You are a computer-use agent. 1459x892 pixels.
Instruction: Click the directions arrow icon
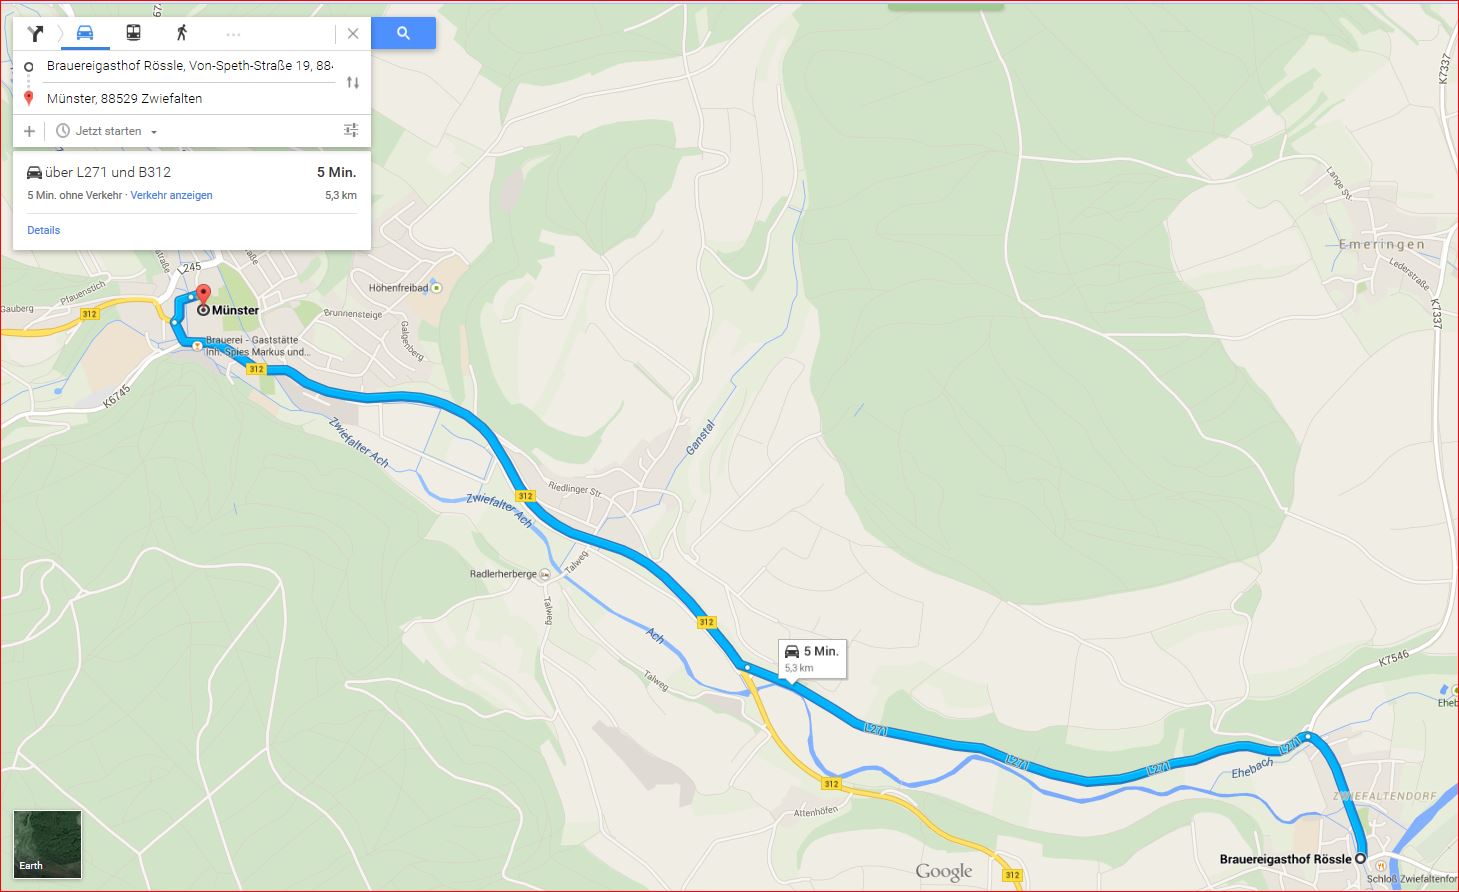36,33
